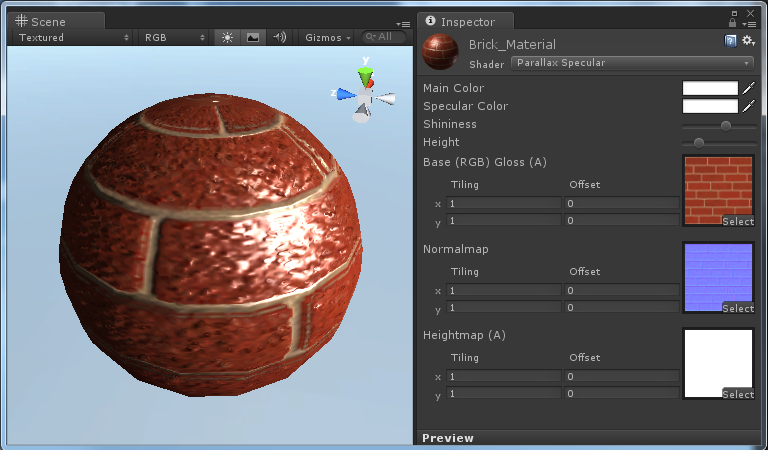Click the Height slider handle

pyautogui.click(x=699, y=143)
